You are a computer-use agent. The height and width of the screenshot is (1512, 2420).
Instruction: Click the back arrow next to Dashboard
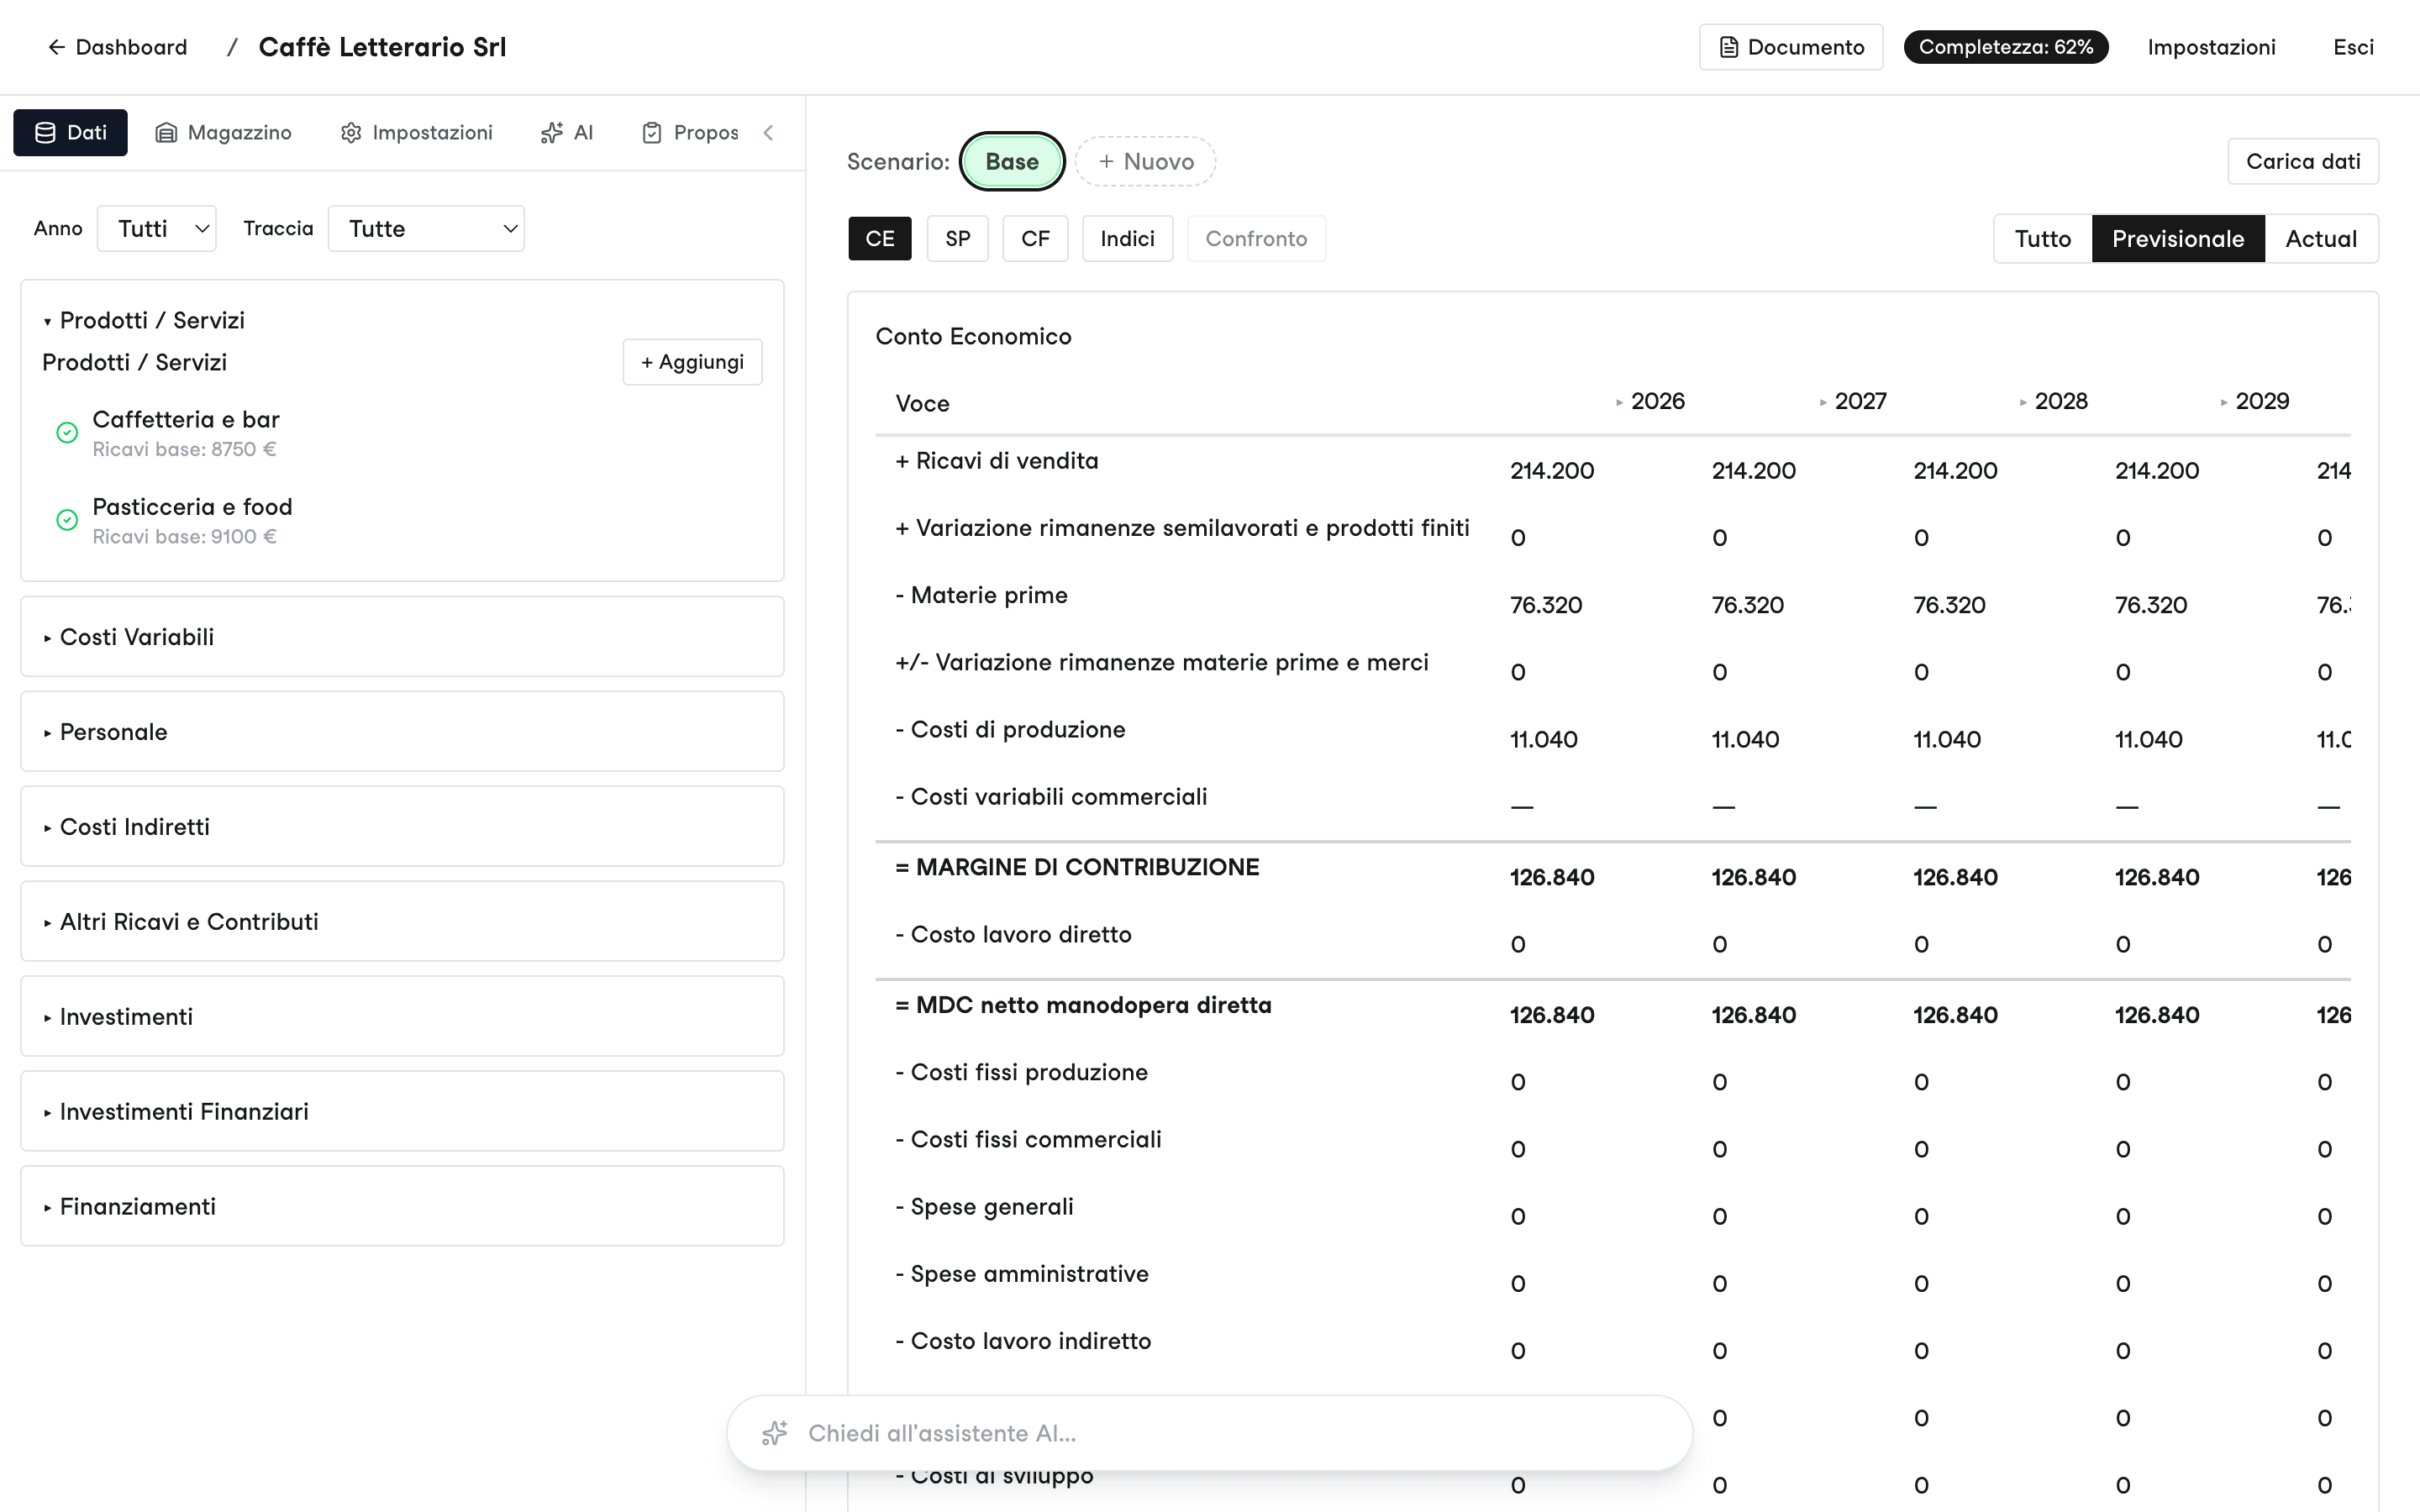coord(57,47)
